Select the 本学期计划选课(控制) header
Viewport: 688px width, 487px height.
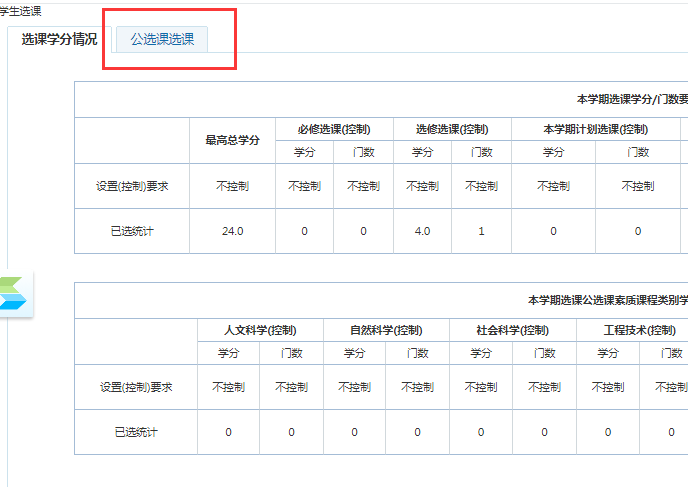tap(595, 129)
